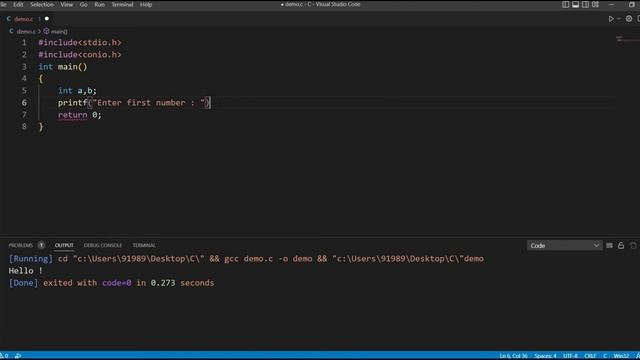Viewport: 640px width, 360px height.
Task: Click CRLF line ending selector
Action: [590, 356]
